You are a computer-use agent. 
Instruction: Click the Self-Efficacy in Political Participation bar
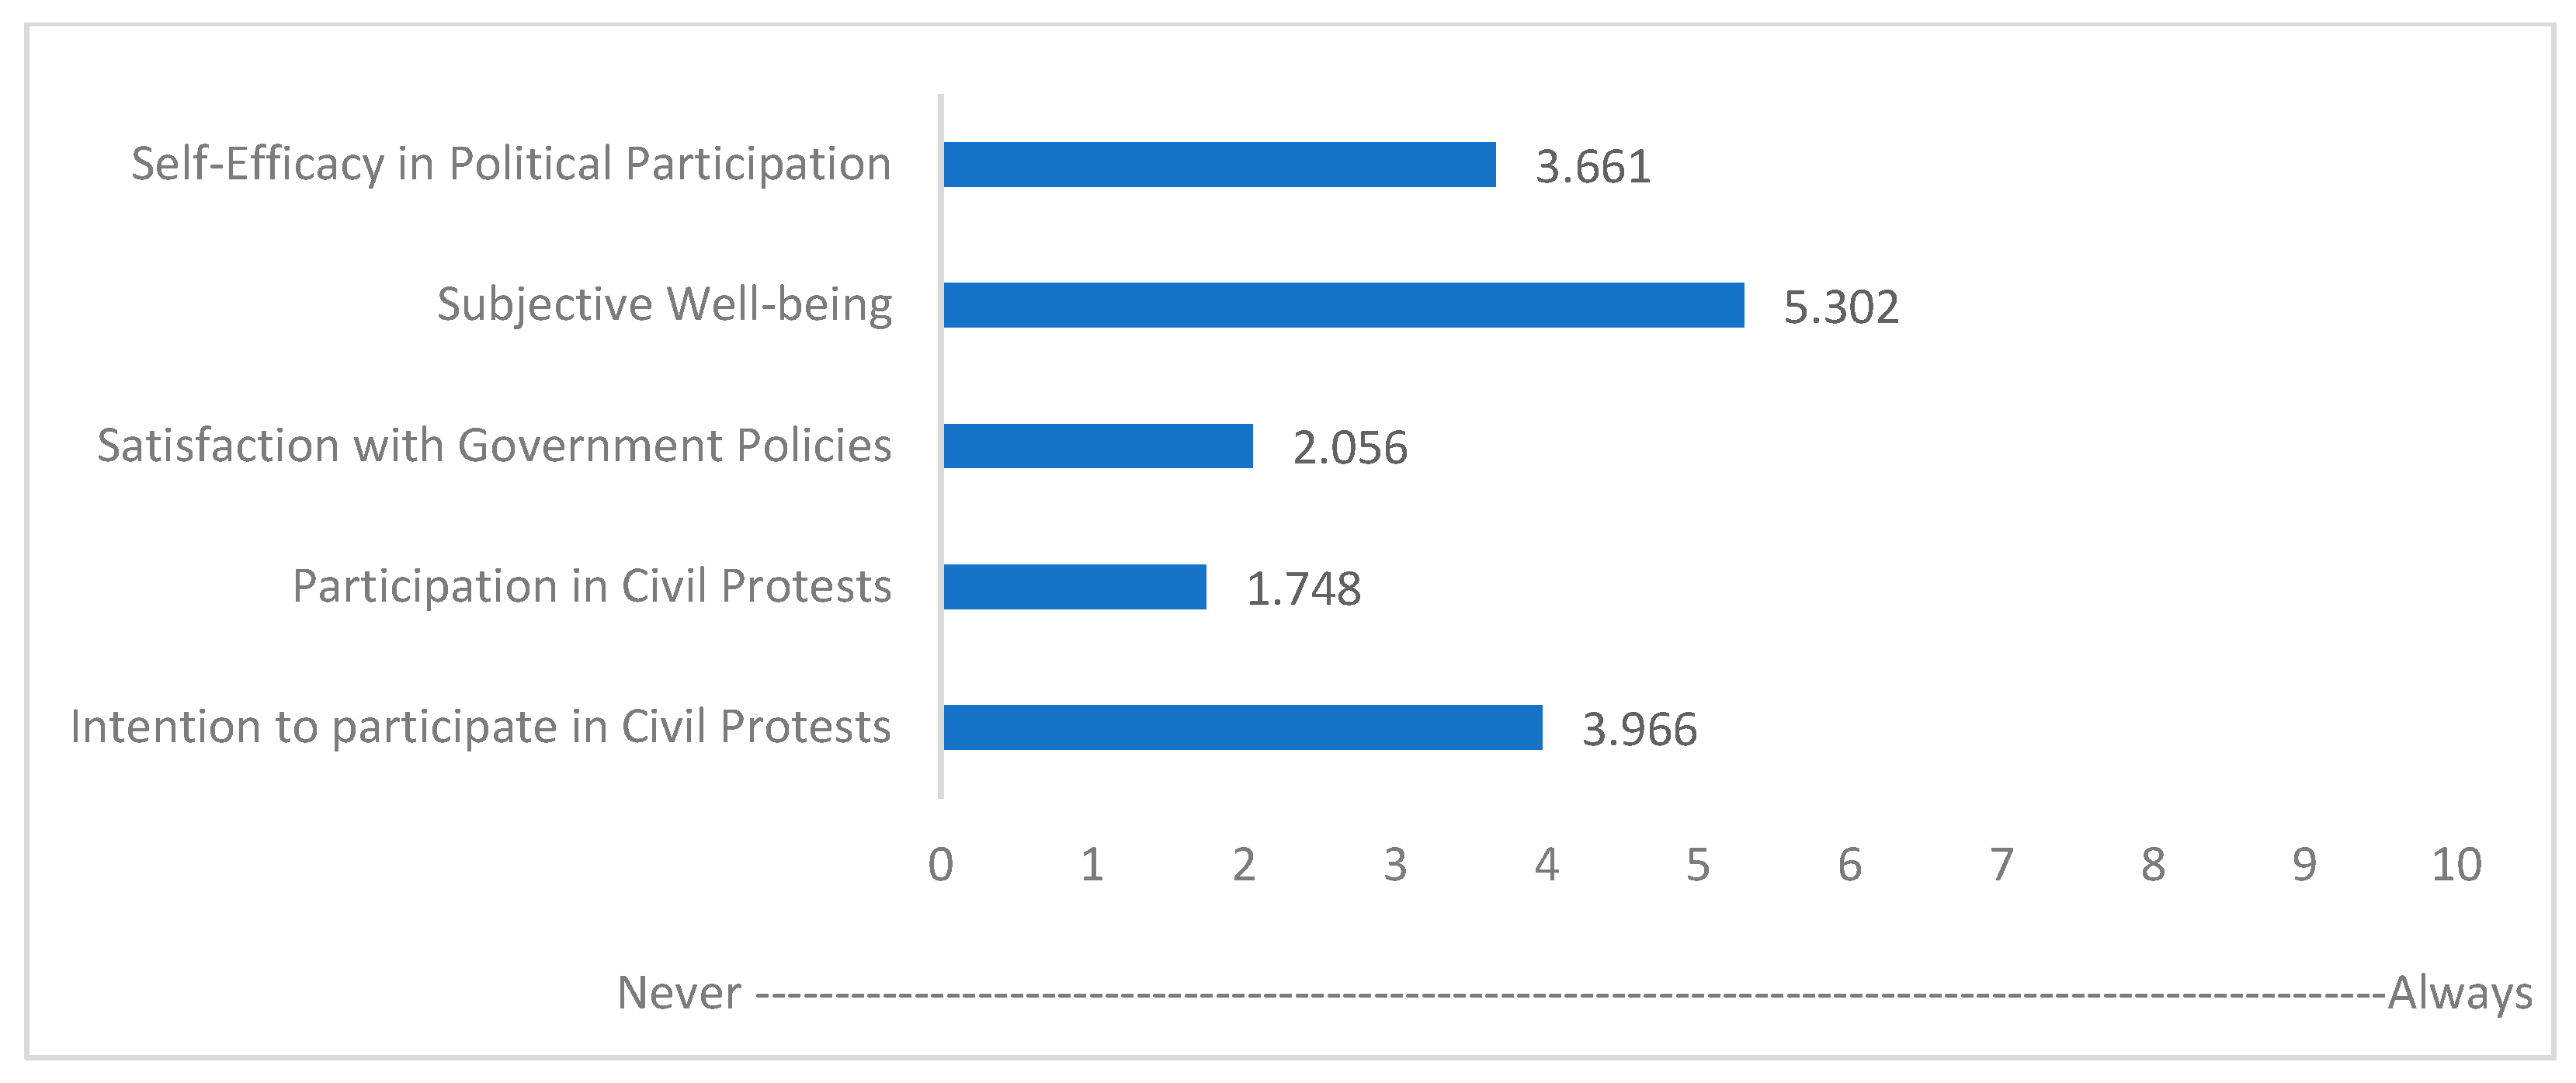click(x=1219, y=165)
